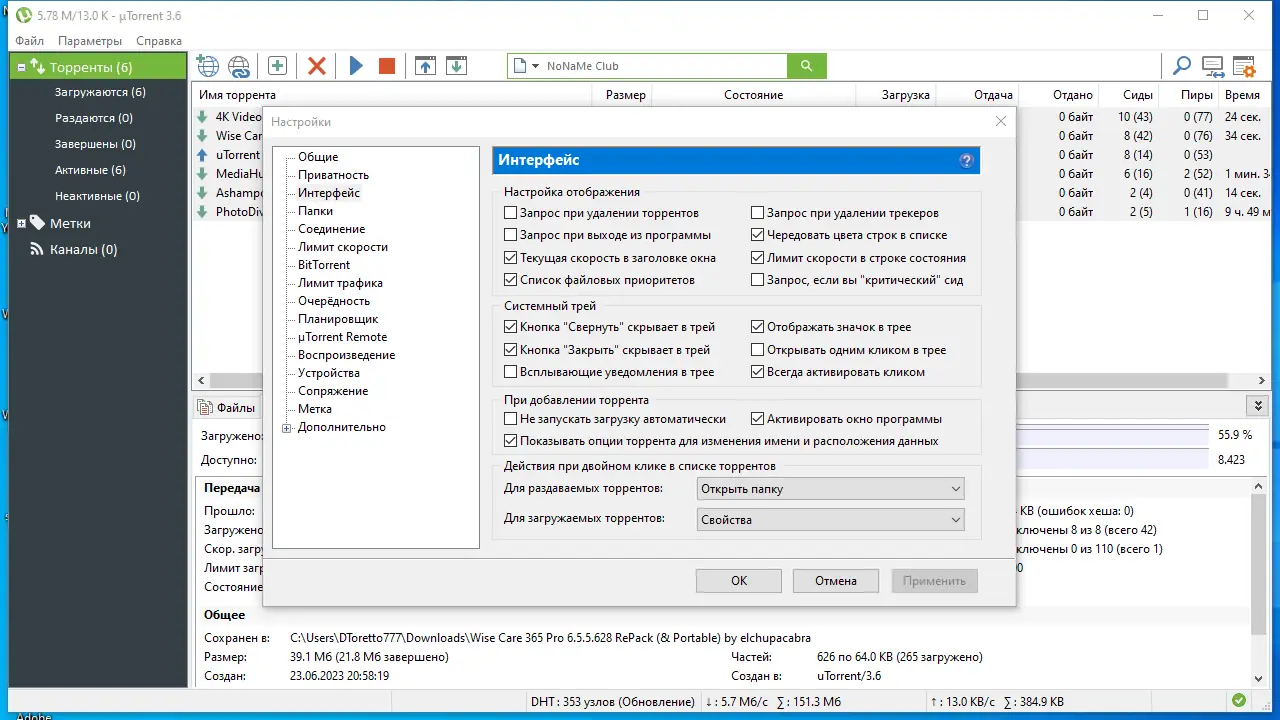Click the Загружено 55.9 % progress bar

click(1111, 435)
